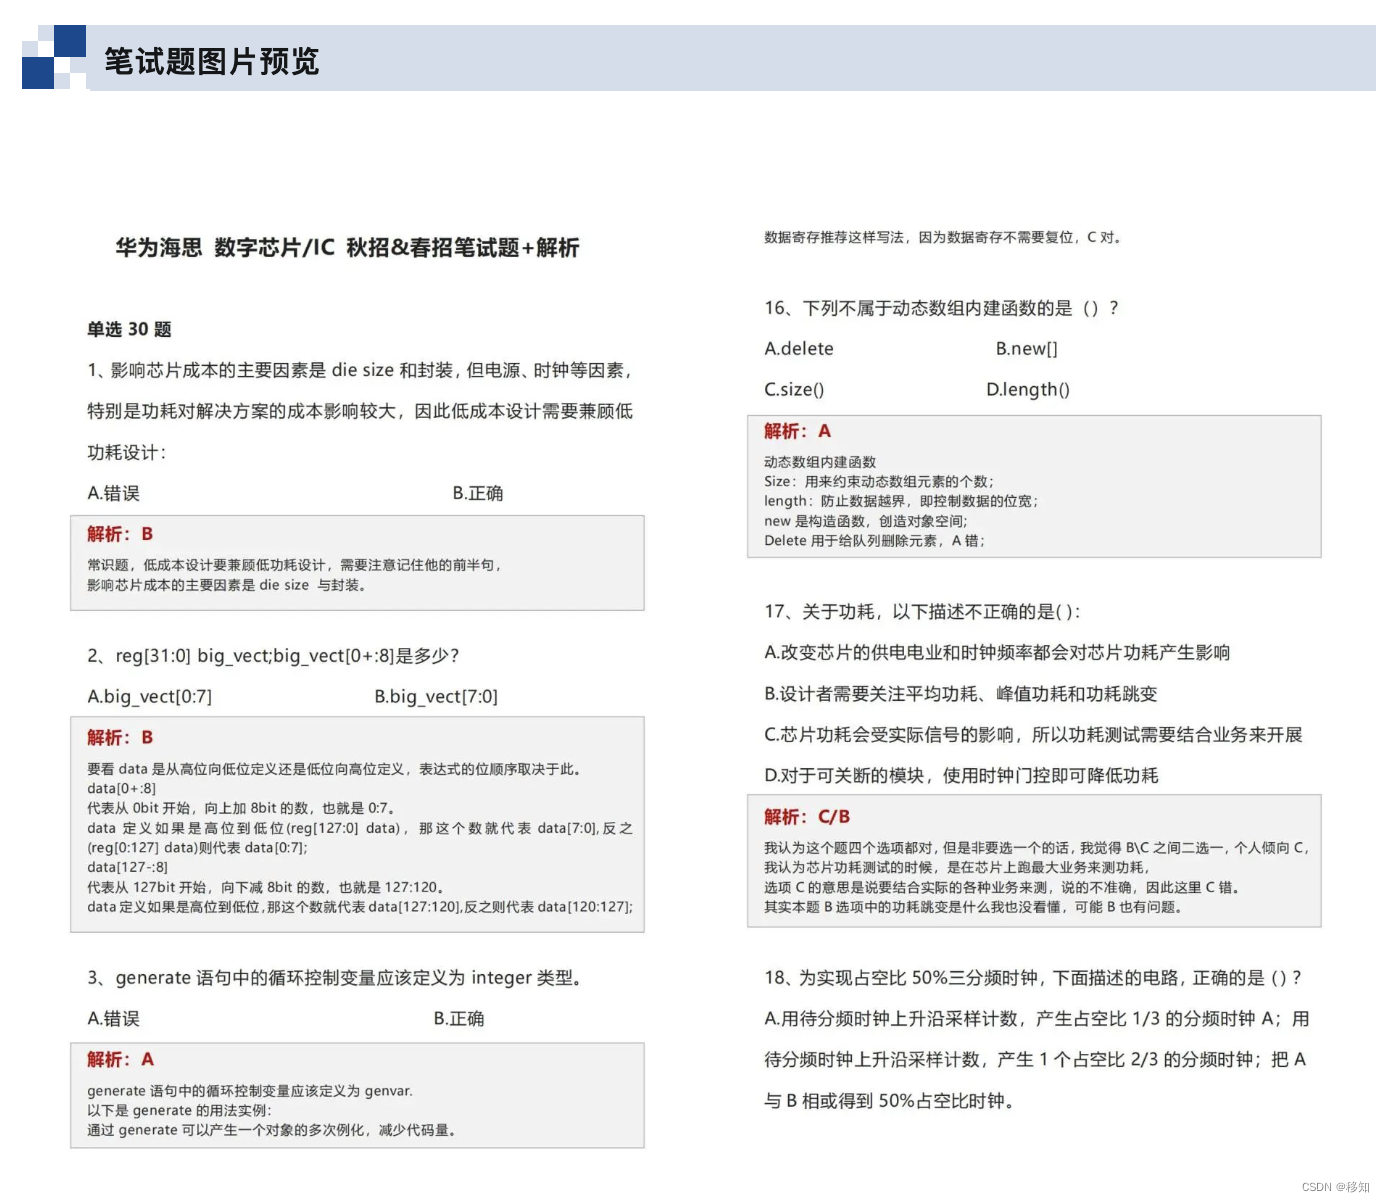
Task: Click the line data[0+:8] in explanation
Action: point(122,789)
